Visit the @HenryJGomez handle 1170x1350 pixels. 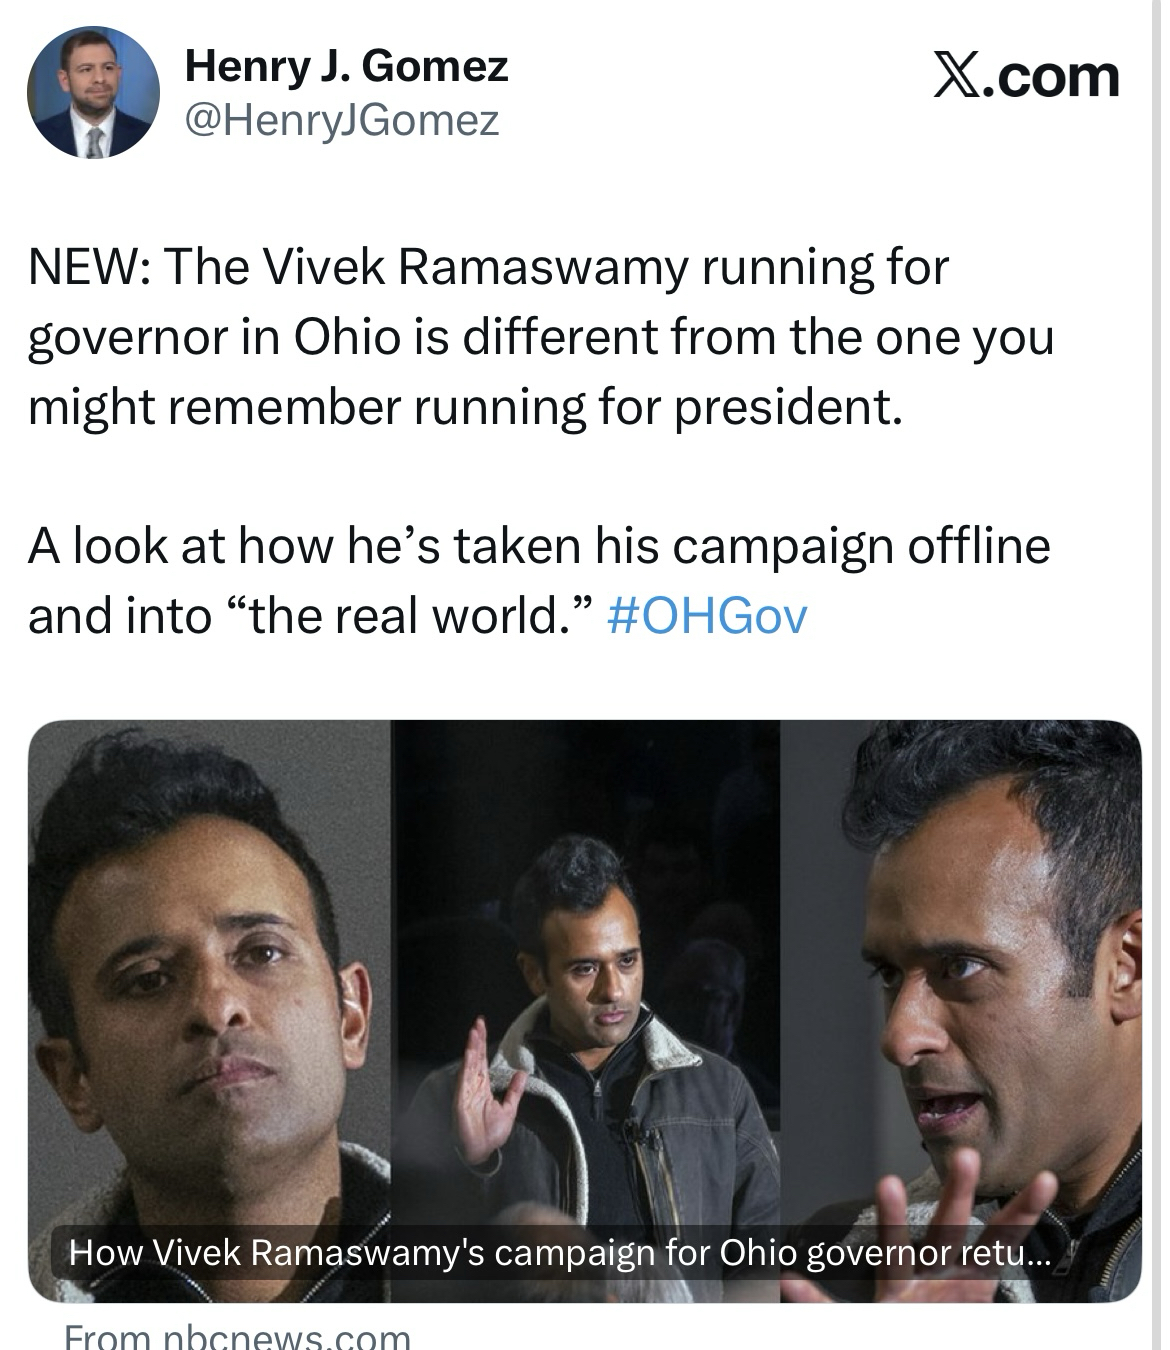[x=341, y=121]
